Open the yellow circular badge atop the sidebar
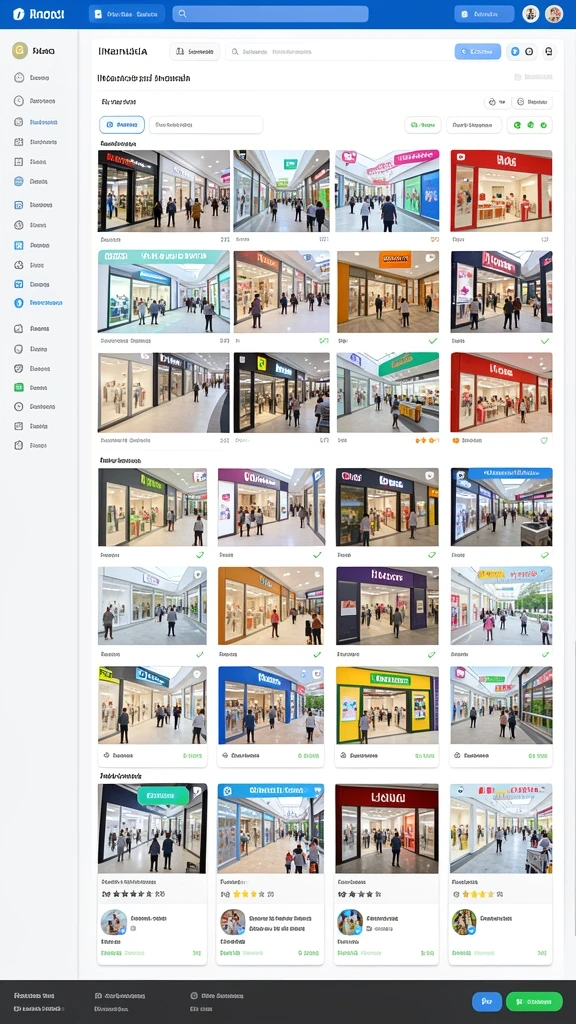The image size is (576, 1024). (20, 51)
